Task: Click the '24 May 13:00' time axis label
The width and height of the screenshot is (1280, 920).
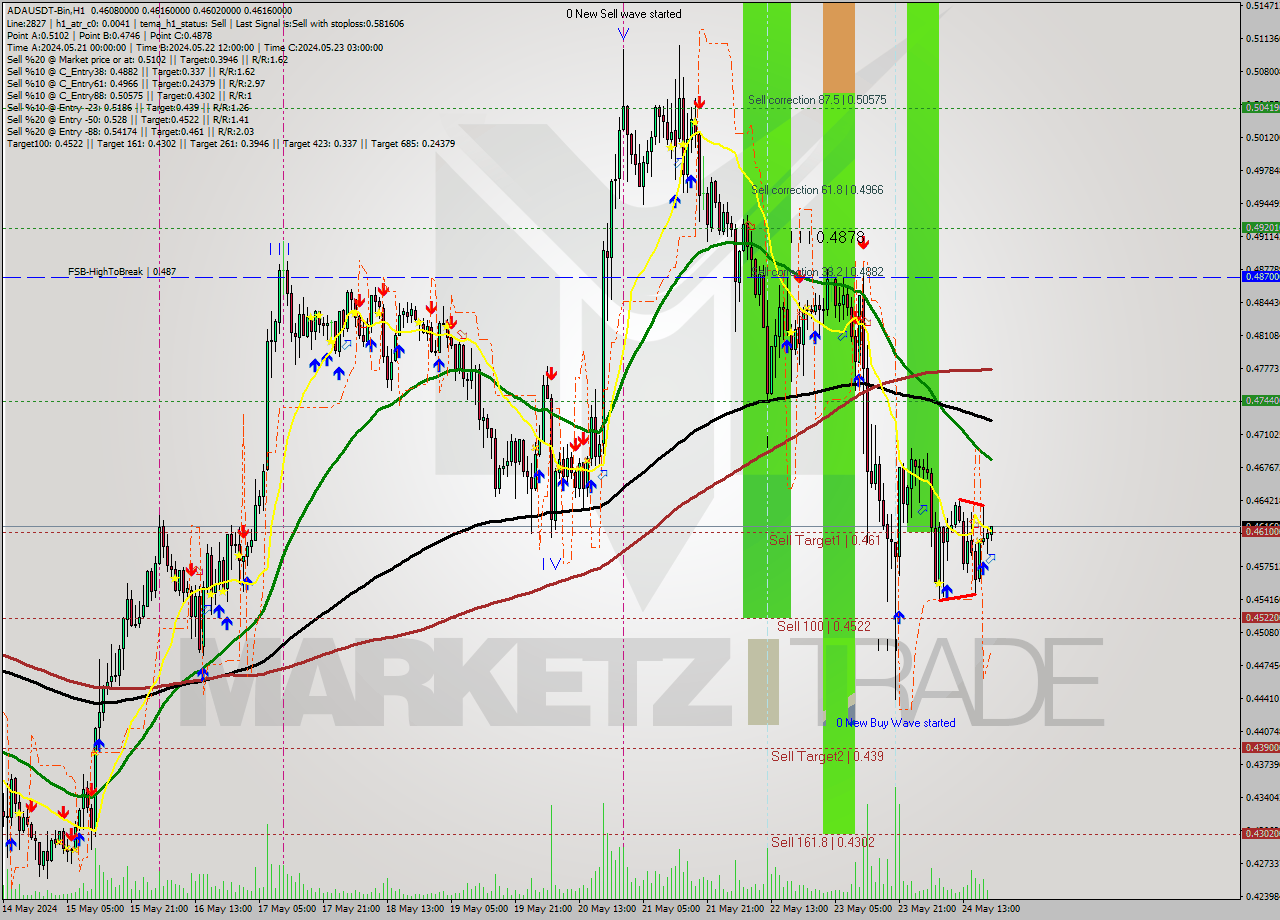Action: coord(990,909)
